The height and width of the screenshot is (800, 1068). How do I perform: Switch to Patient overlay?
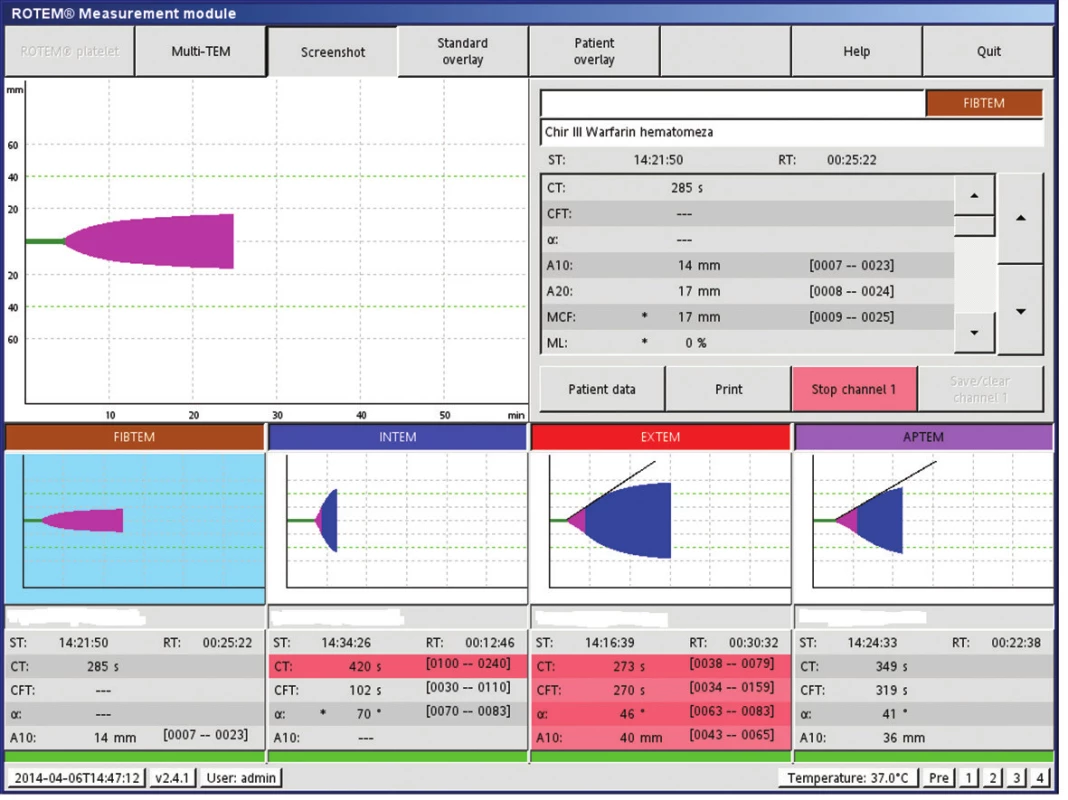point(594,52)
